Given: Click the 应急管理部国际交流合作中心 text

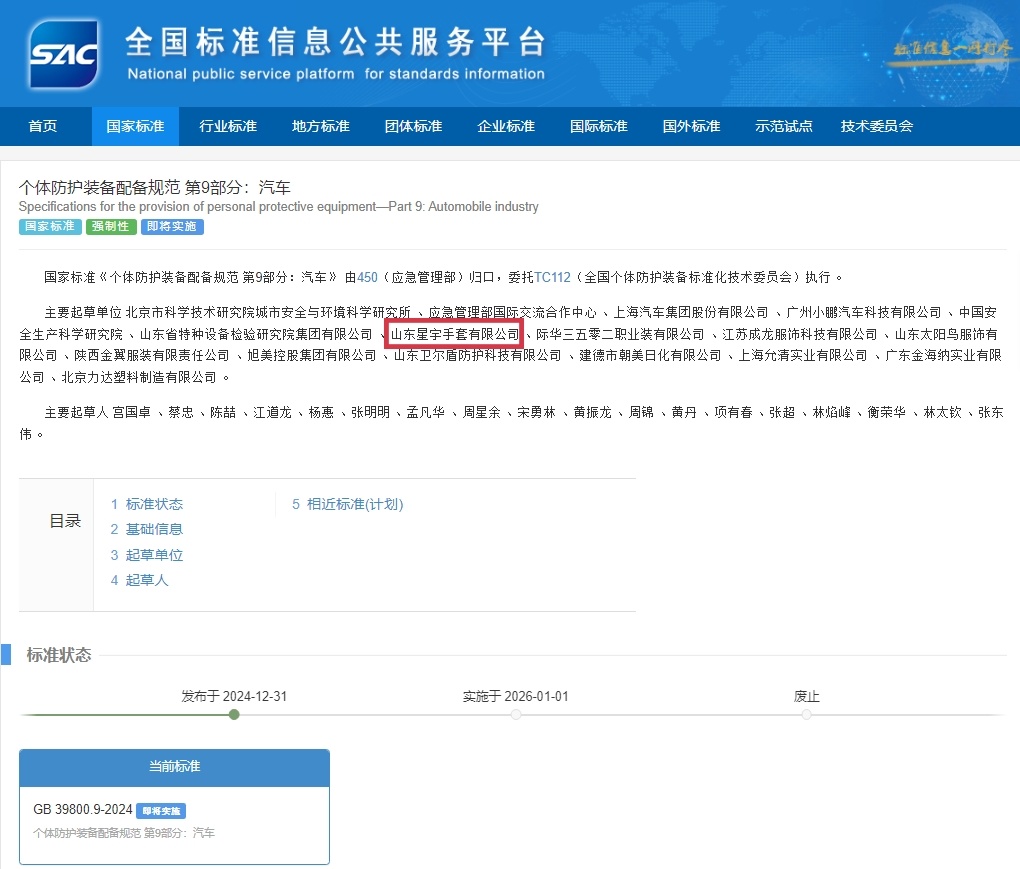Looking at the screenshot, I should (512, 313).
